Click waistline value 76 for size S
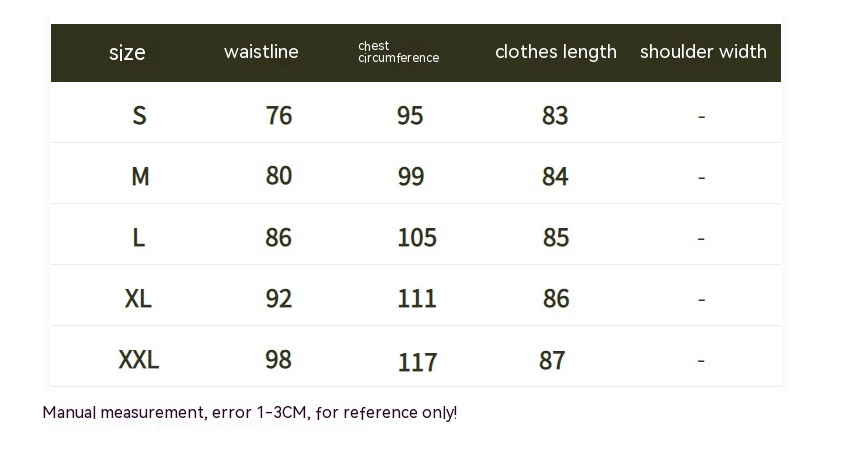The height and width of the screenshot is (461, 851). (x=279, y=116)
